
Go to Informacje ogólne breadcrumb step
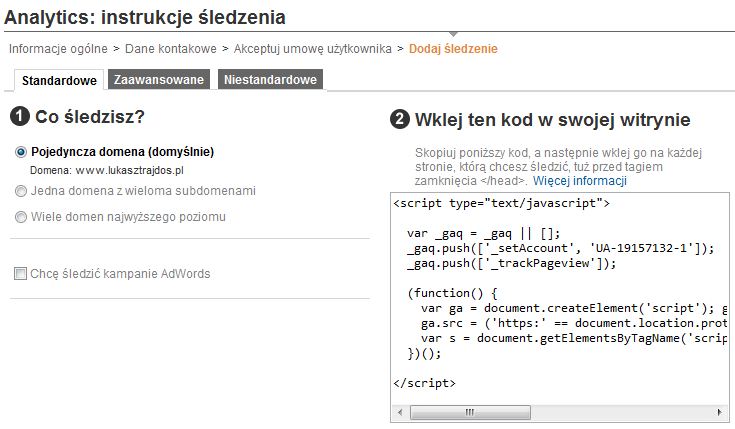coord(58,49)
